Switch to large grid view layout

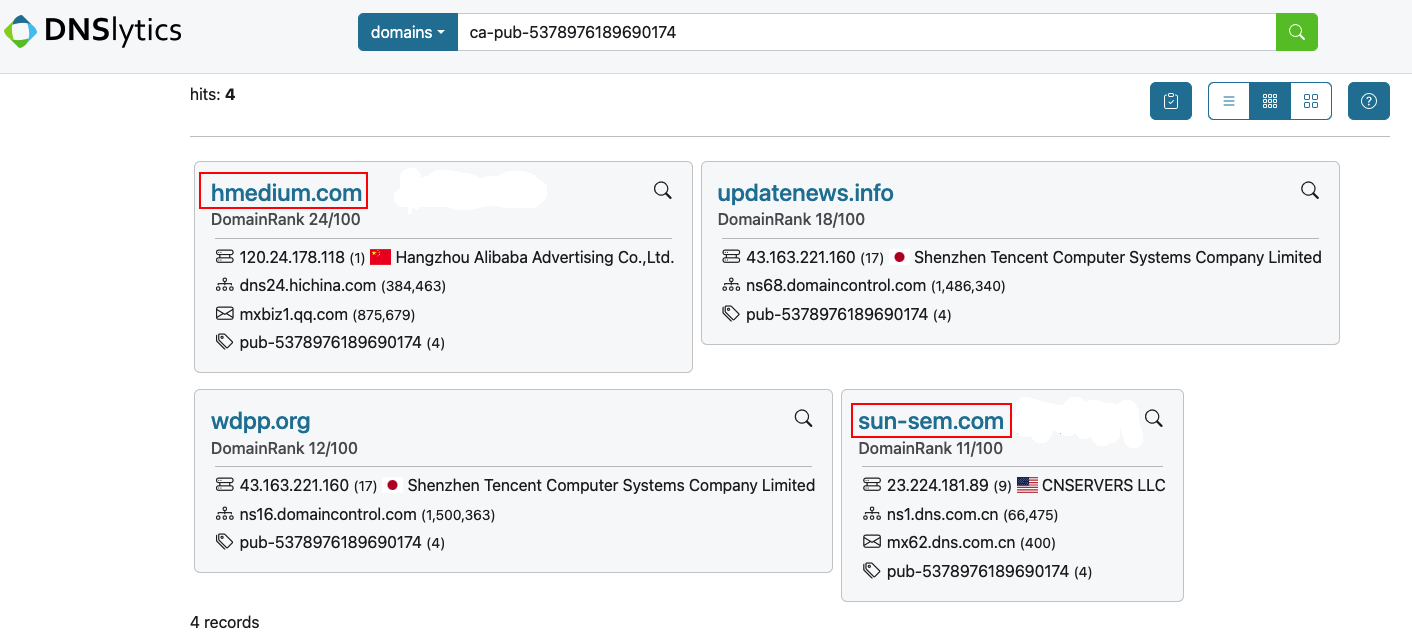1311,101
